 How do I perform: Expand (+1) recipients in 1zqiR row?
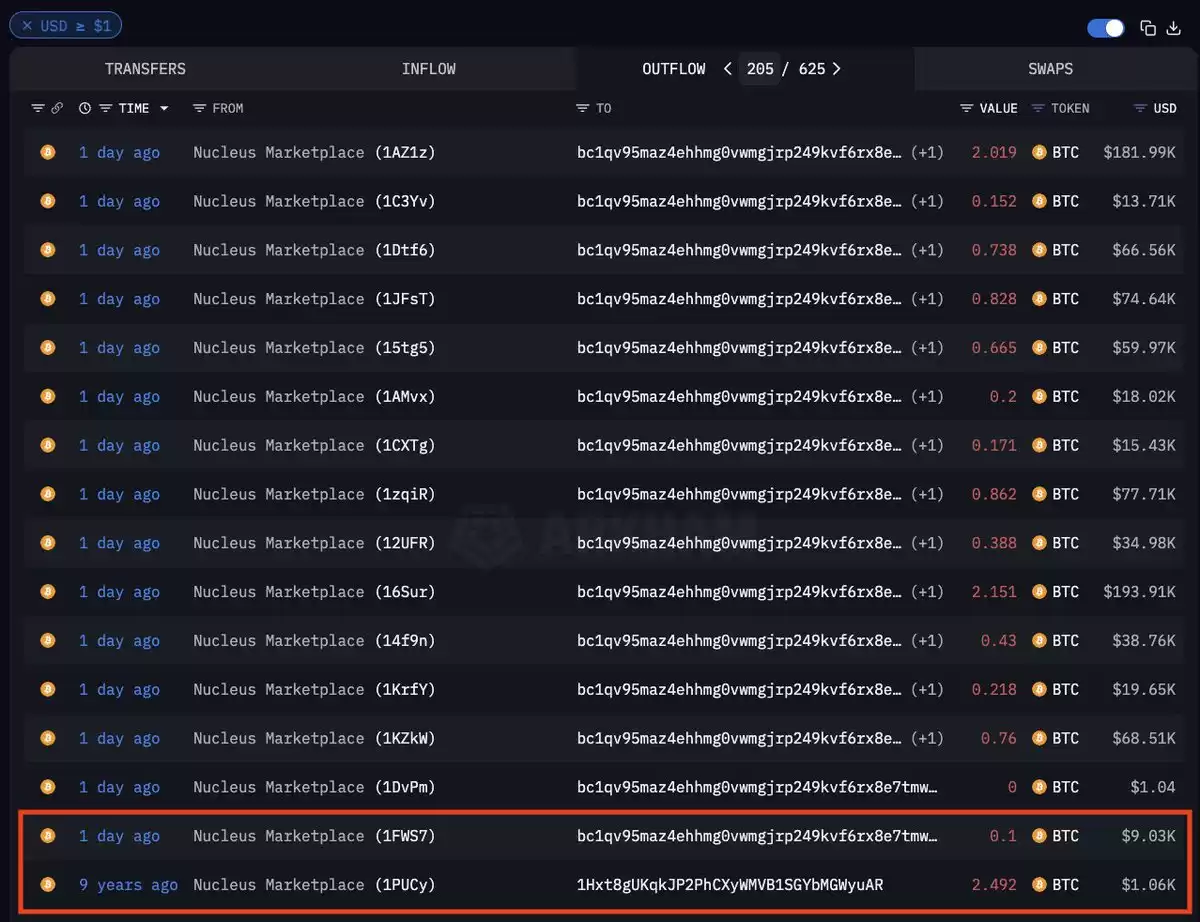[x=927, y=494]
